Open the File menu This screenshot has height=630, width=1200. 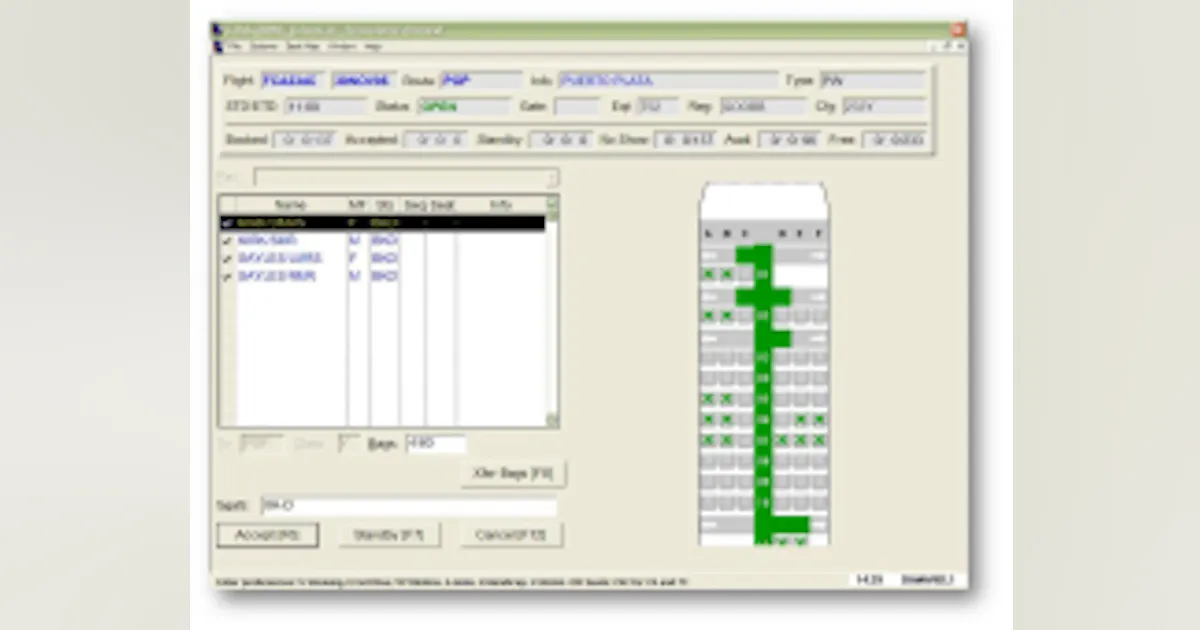pos(233,46)
